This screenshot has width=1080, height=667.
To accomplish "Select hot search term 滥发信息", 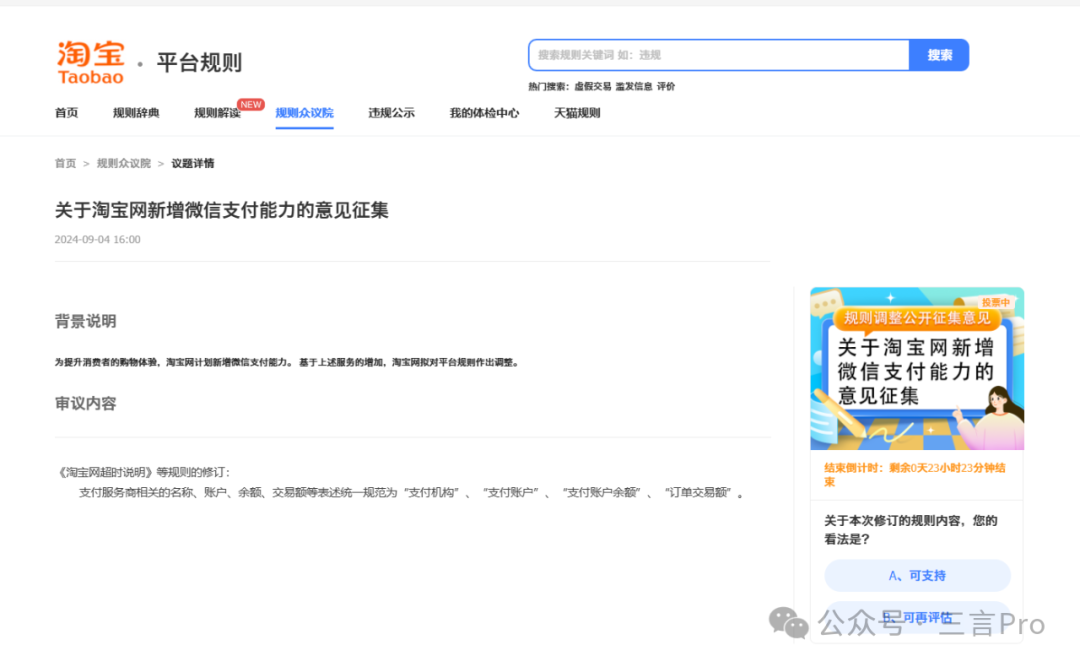I will pyautogui.click(x=634, y=86).
